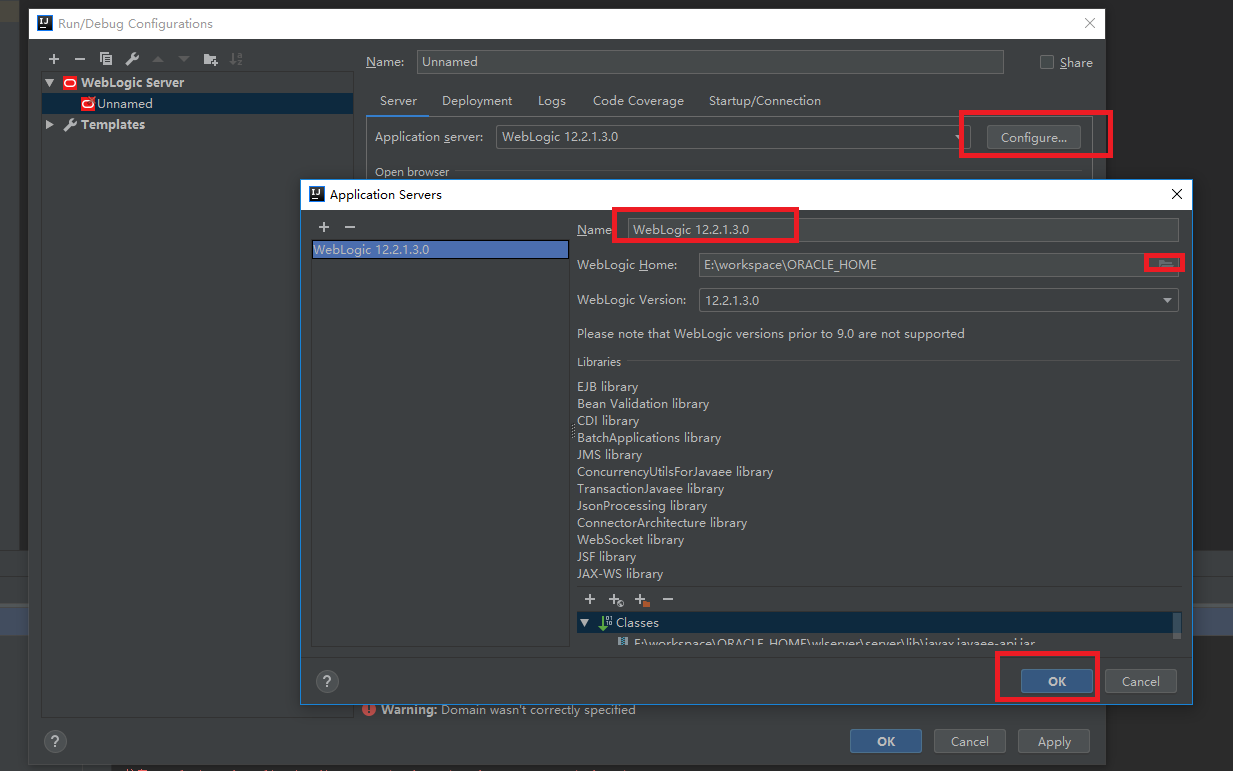Select 'JSF library' text
Screen dimensions: 1233x771
click(606, 557)
